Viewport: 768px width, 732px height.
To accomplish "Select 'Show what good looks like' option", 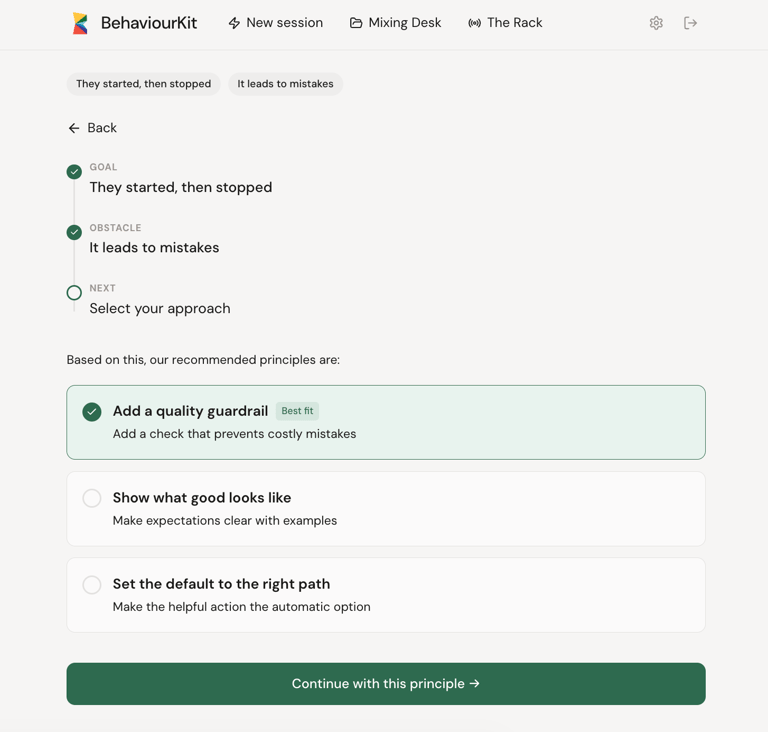I will (x=92, y=498).
